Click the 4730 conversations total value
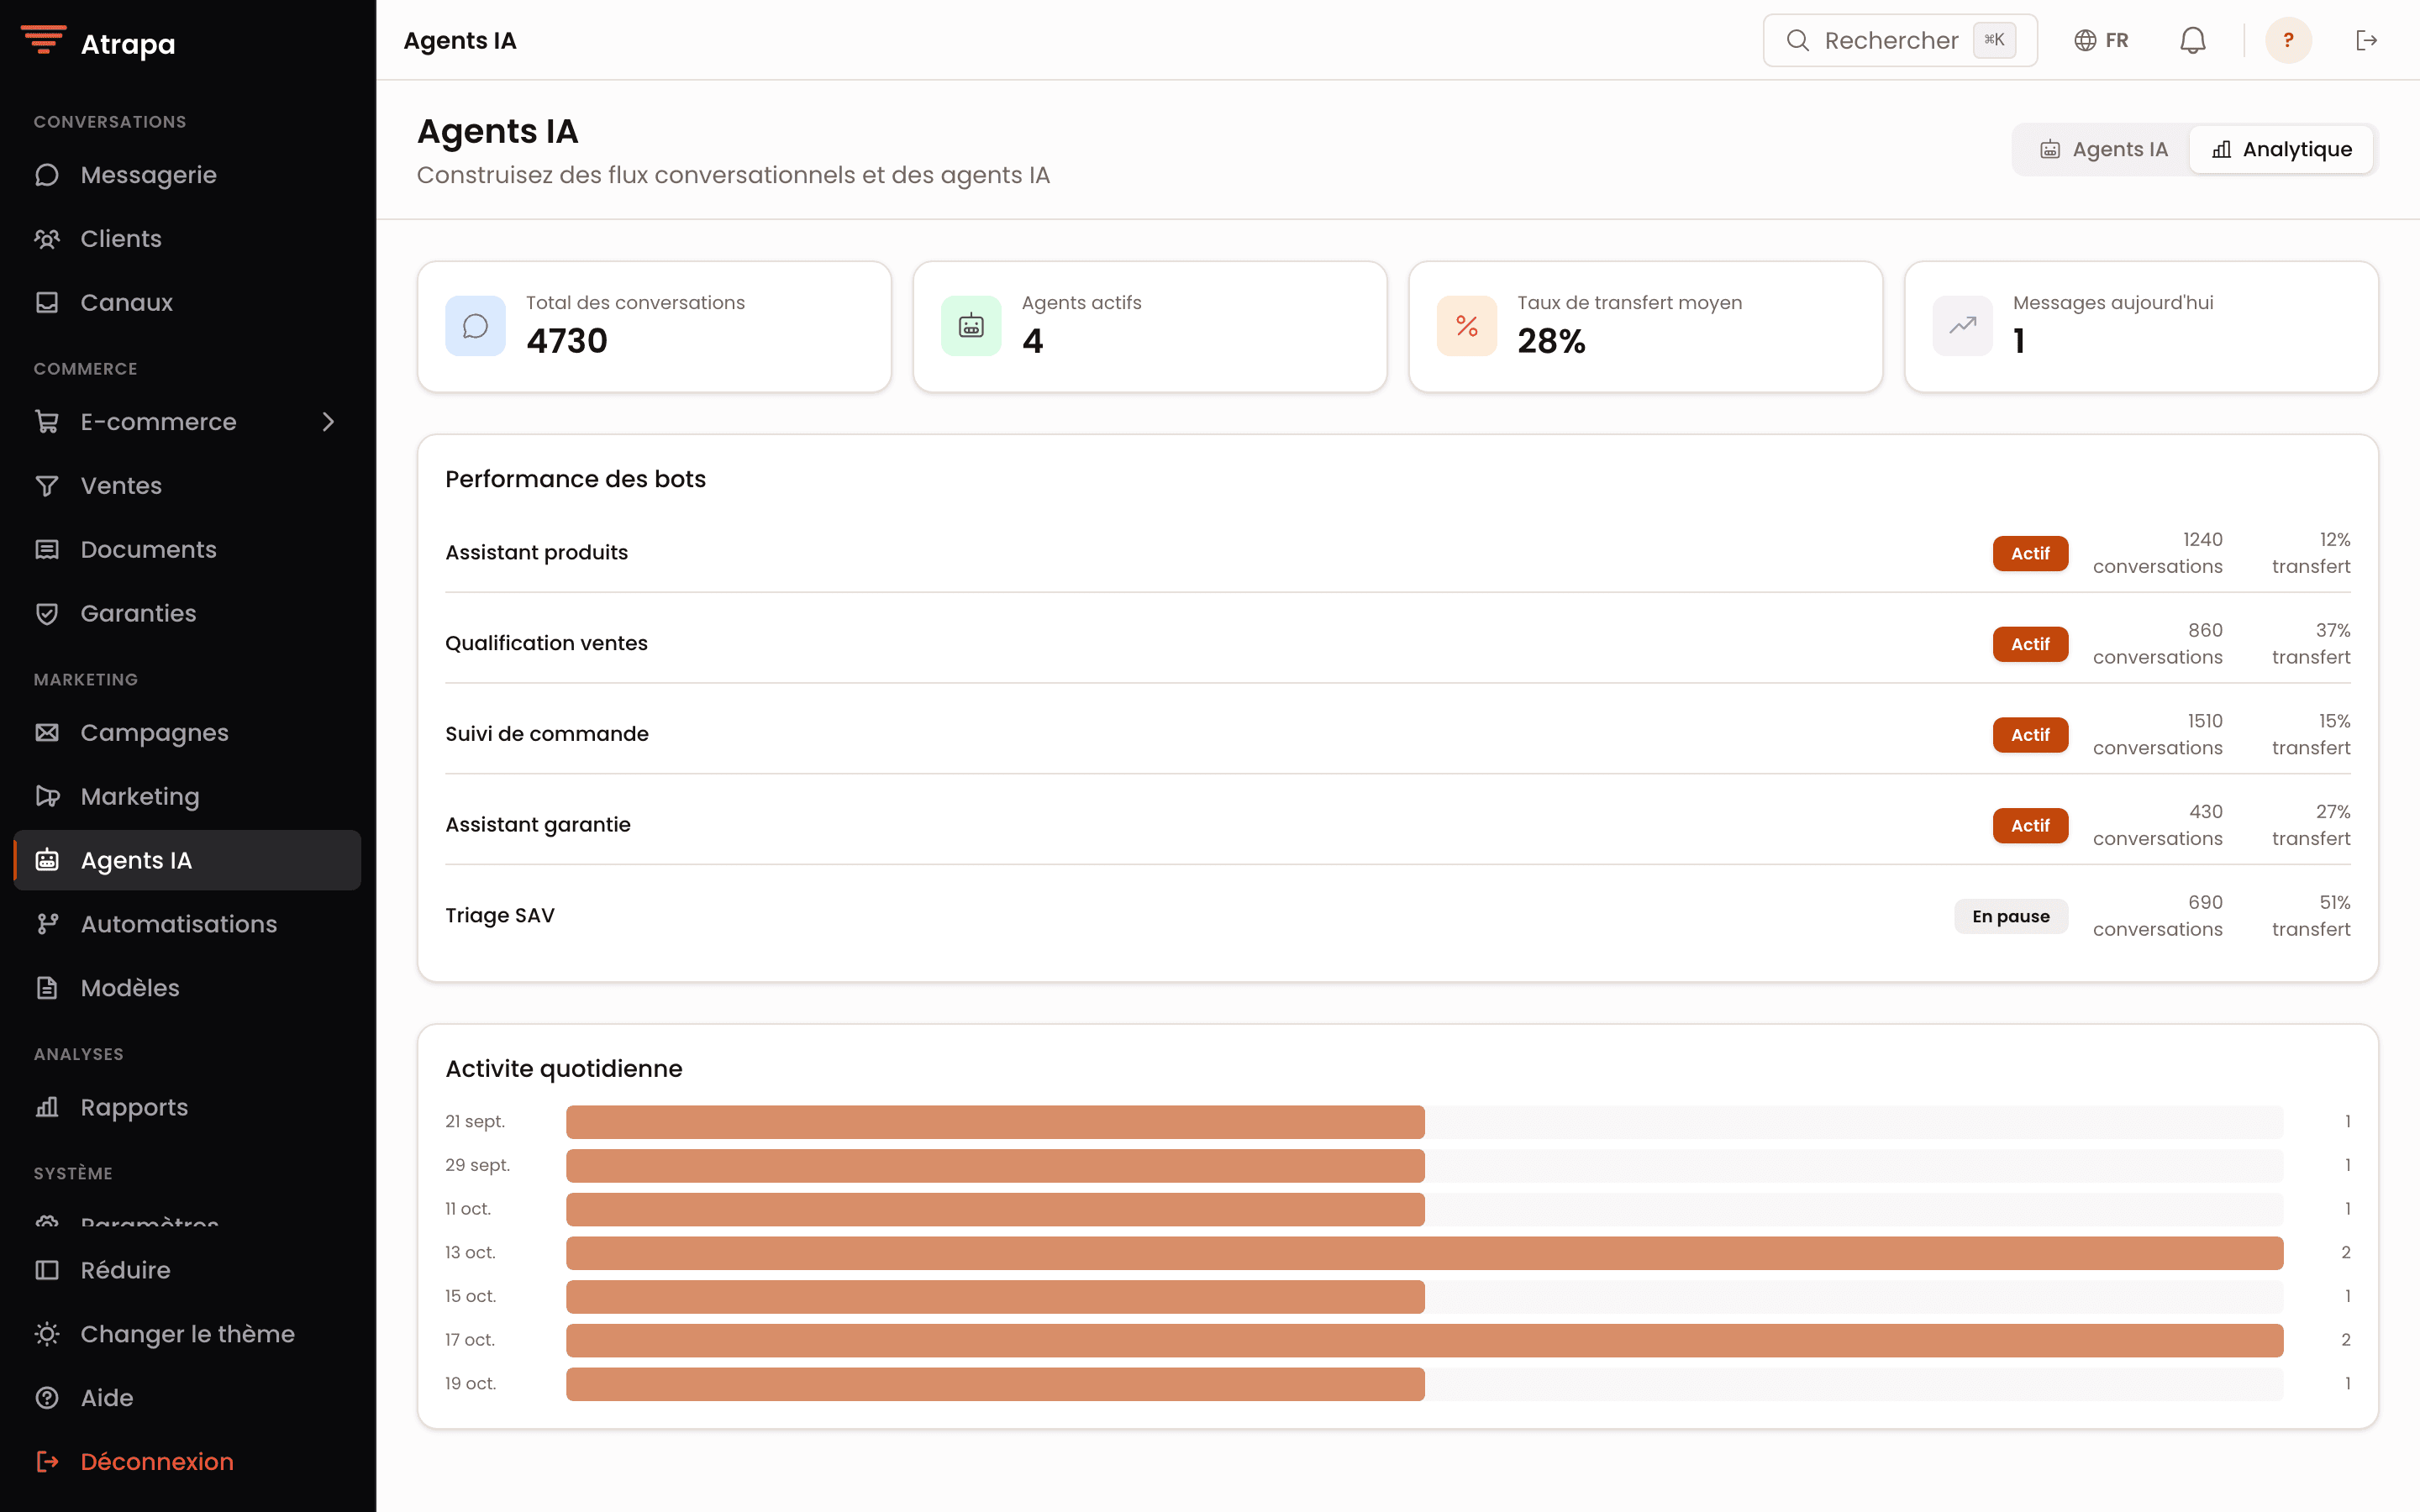 (x=567, y=341)
